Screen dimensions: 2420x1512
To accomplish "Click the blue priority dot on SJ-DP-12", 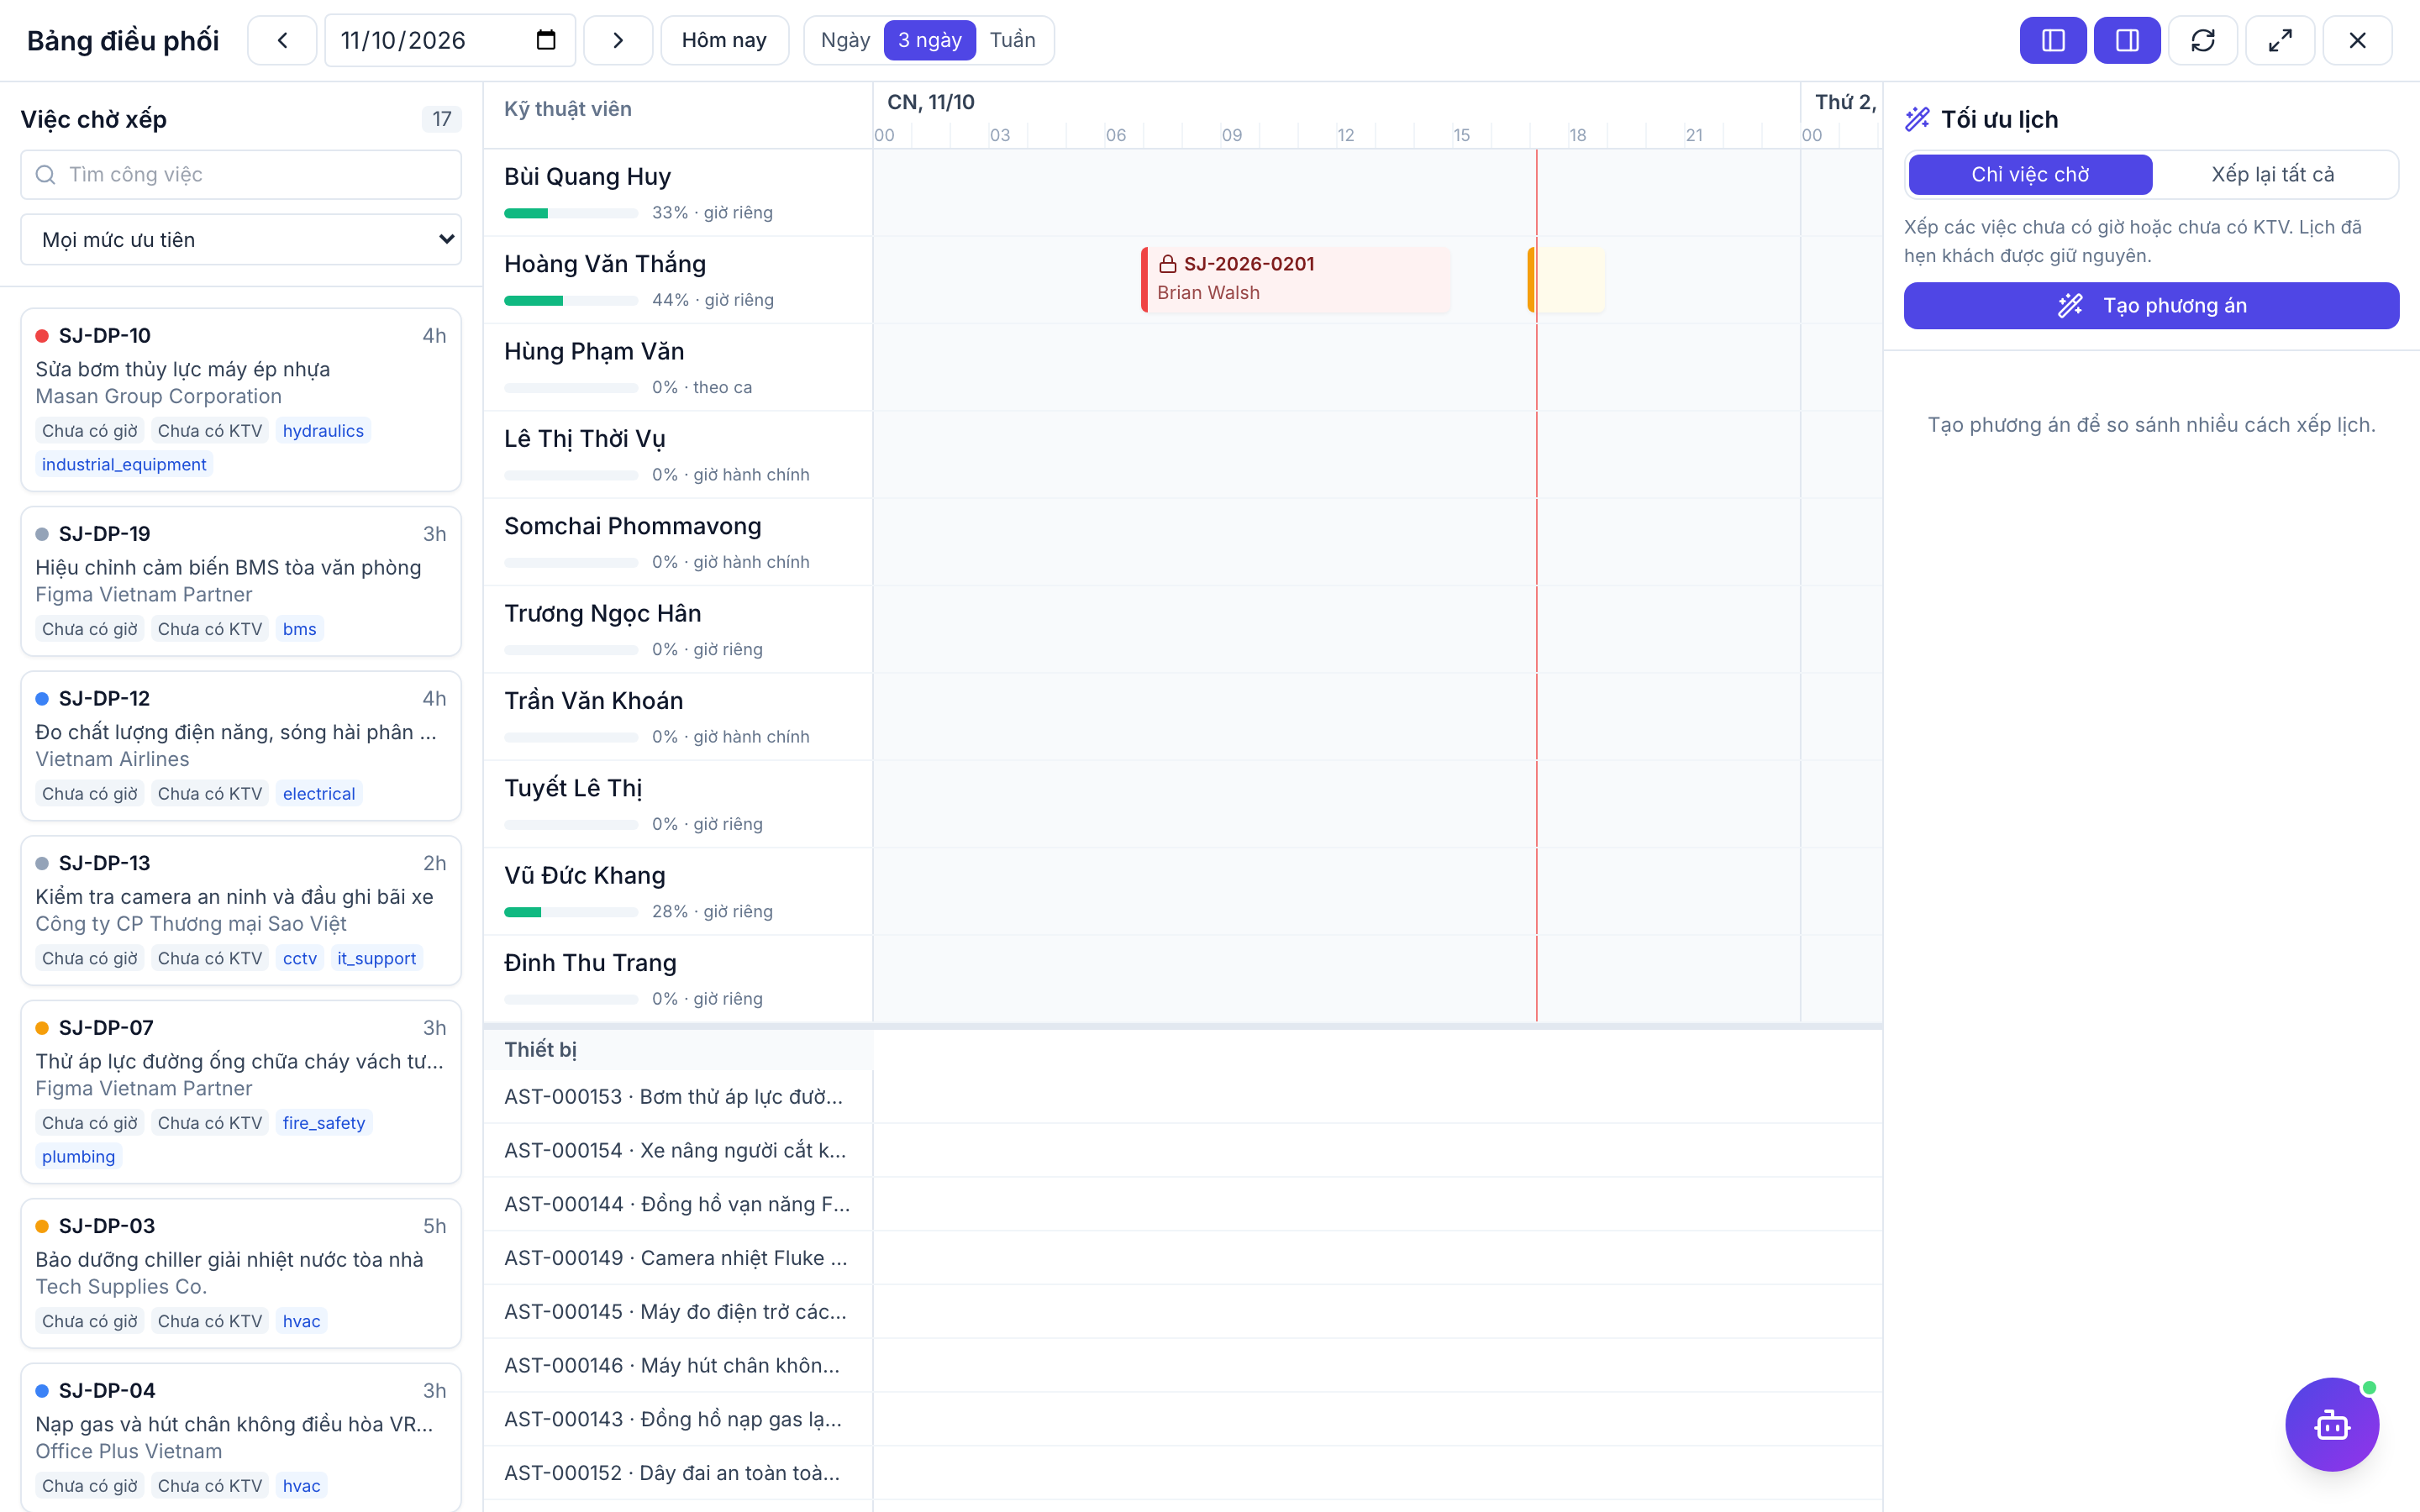I will 42,699.
